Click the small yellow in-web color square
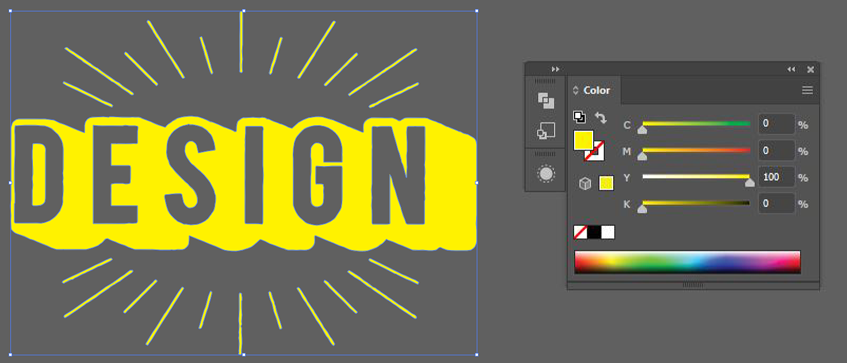 [x=606, y=184]
